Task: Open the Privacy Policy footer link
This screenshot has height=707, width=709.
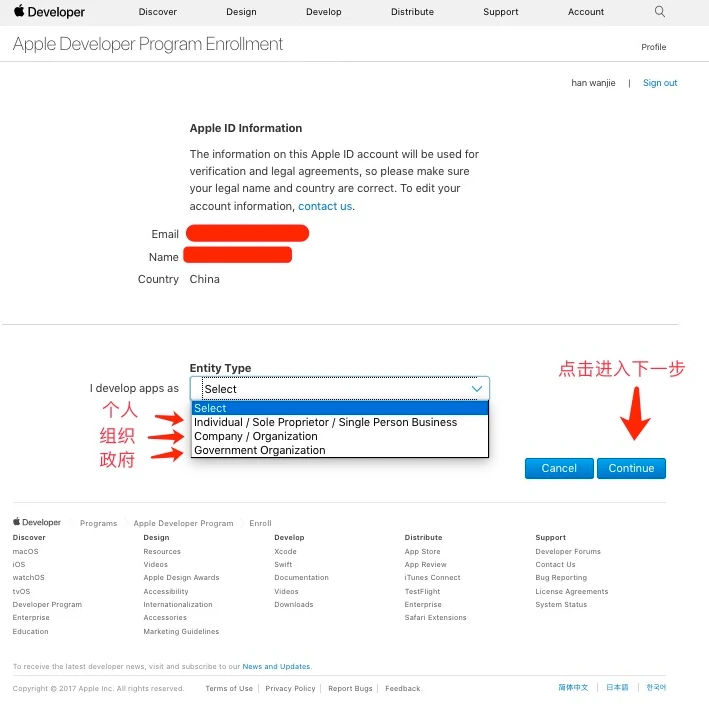Action: tap(290, 688)
